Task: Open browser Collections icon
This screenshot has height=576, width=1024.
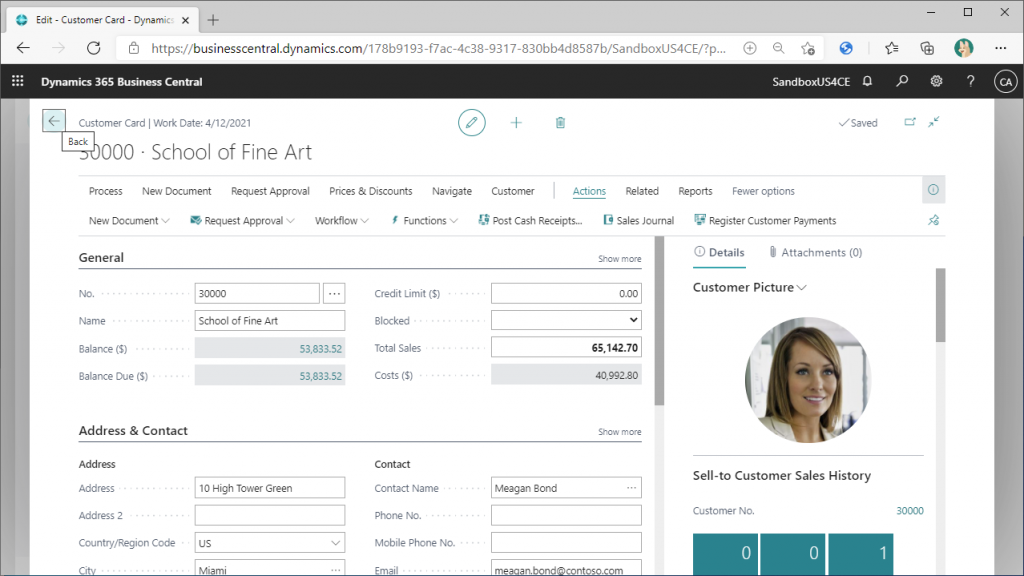Action: 927,48
